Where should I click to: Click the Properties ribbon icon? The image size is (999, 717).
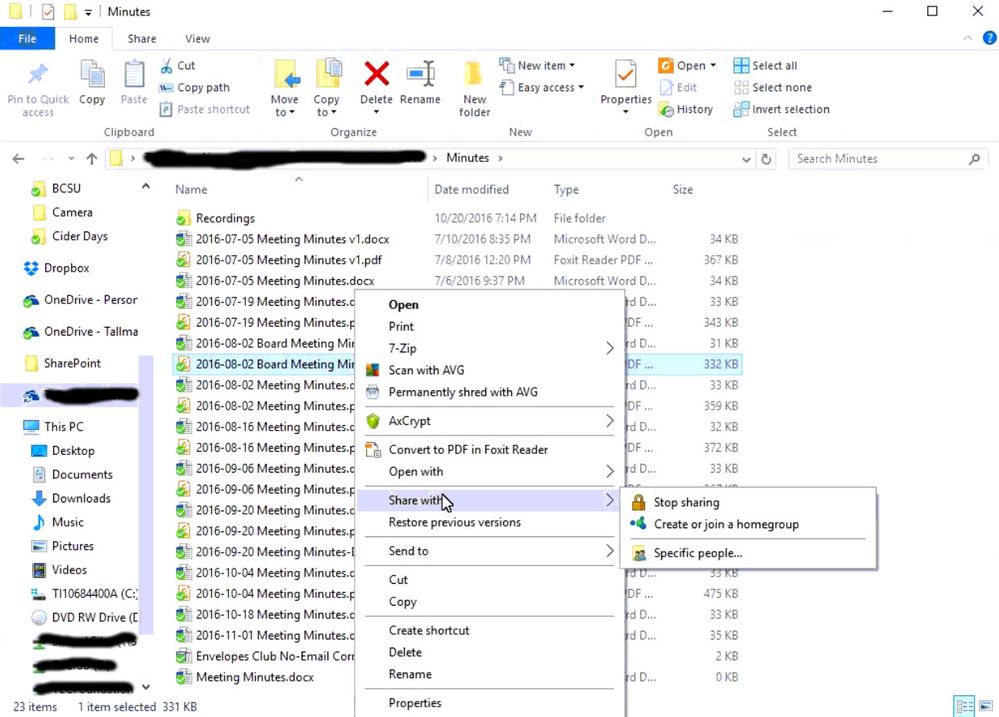coord(626,75)
